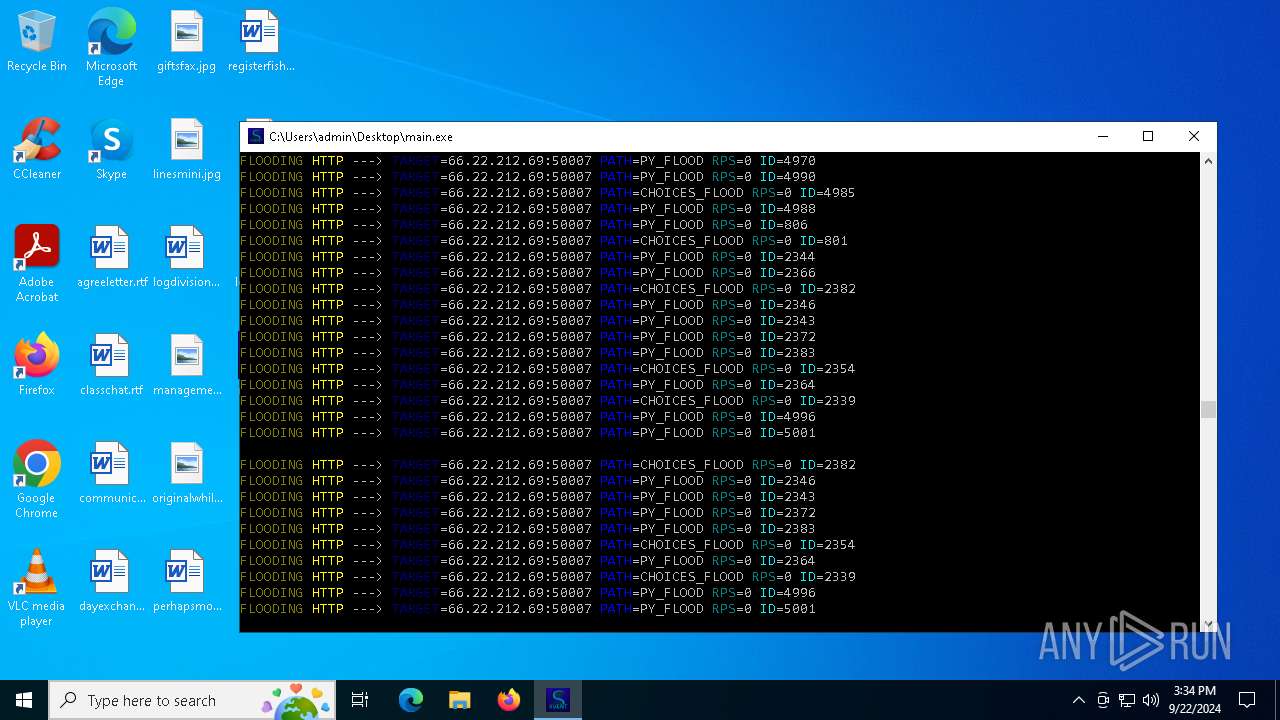This screenshot has height=720, width=1280.
Task: Select the giftsfax.jpg desktop file
Action: click(x=186, y=42)
